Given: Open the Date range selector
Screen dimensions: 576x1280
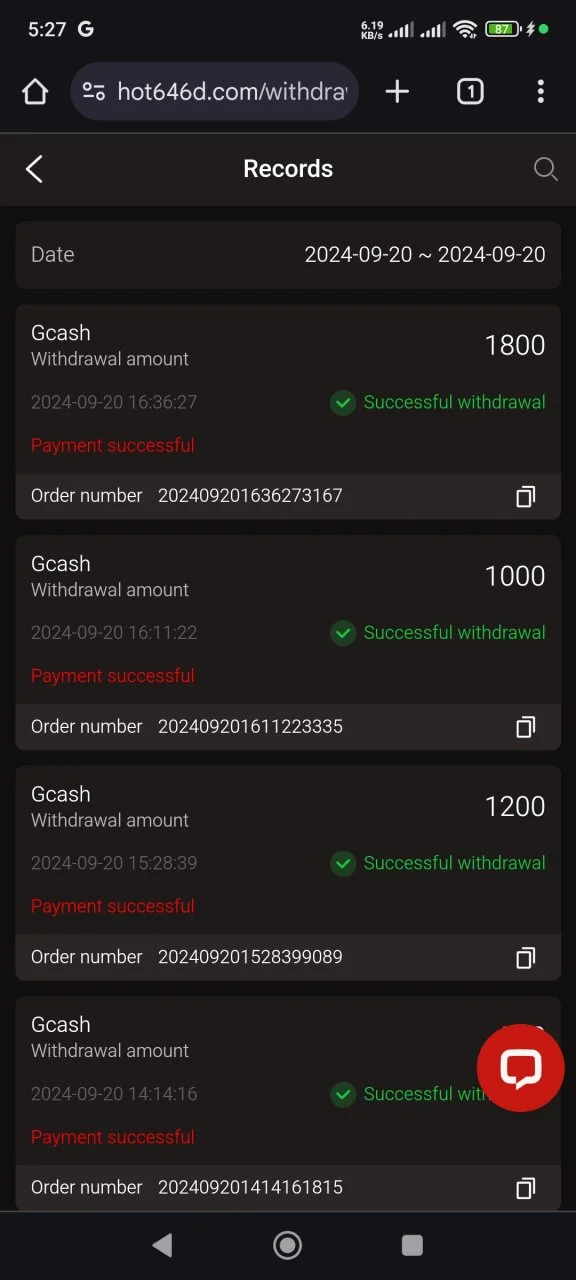Looking at the screenshot, I should point(288,255).
